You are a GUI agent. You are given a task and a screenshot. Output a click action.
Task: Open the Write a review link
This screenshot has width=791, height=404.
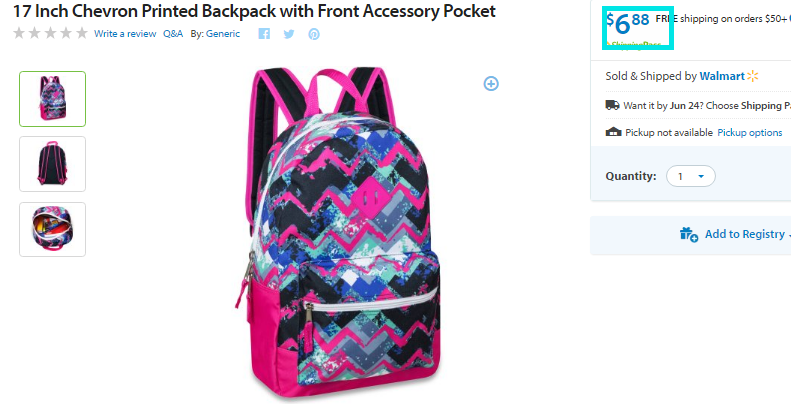coord(125,34)
